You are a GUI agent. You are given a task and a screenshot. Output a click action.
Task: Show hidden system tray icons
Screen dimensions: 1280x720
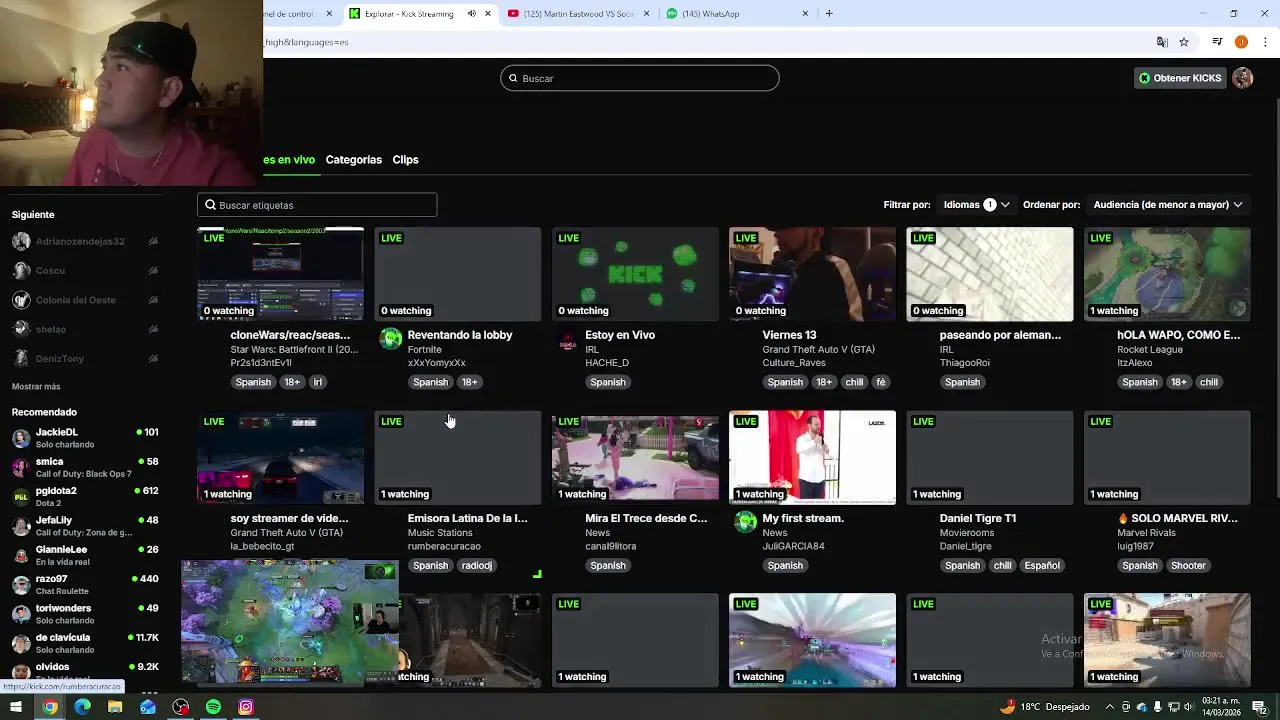tap(1111, 707)
